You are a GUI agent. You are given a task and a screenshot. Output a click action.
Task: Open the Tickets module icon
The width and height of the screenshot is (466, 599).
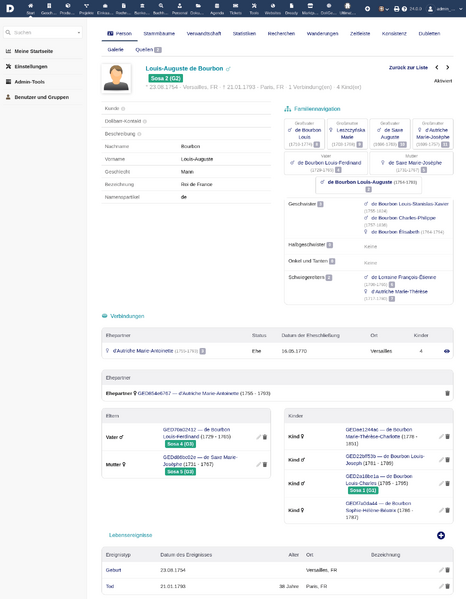point(235,8)
